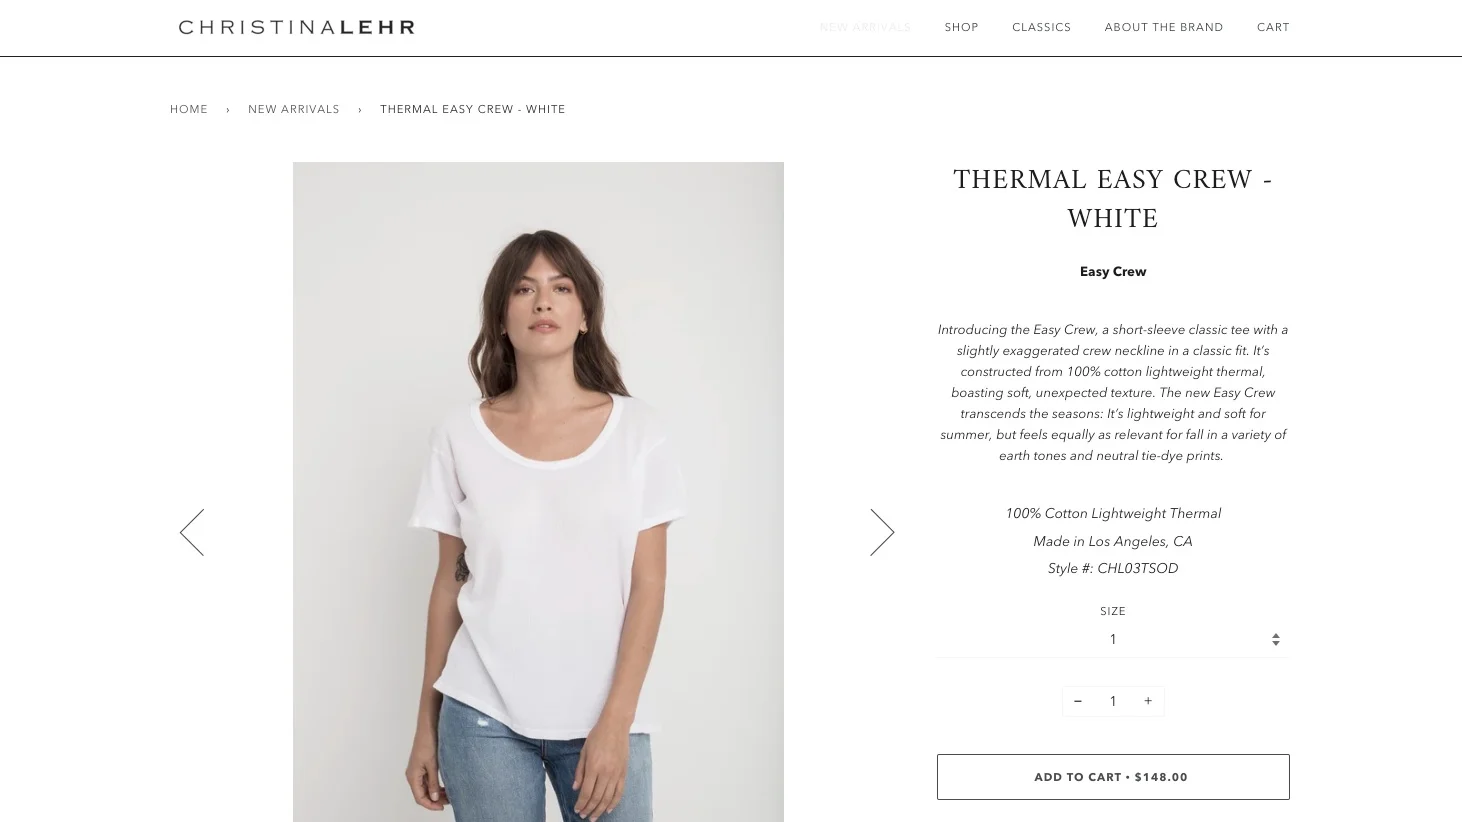
Task: Click the Thermal Easy Crew - White heading
Action: click(x=1113, y=200)
